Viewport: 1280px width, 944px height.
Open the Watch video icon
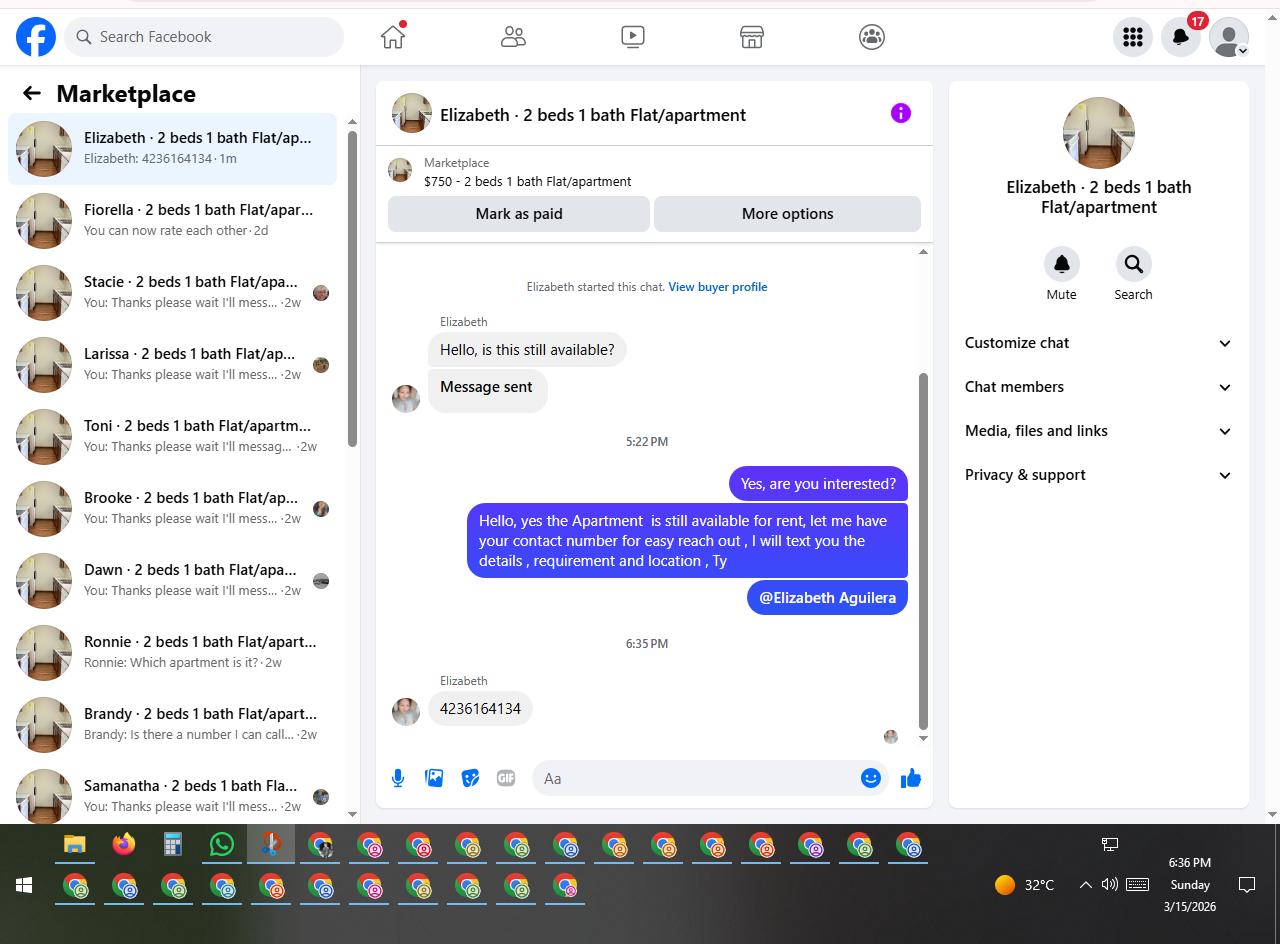point(632,37)
